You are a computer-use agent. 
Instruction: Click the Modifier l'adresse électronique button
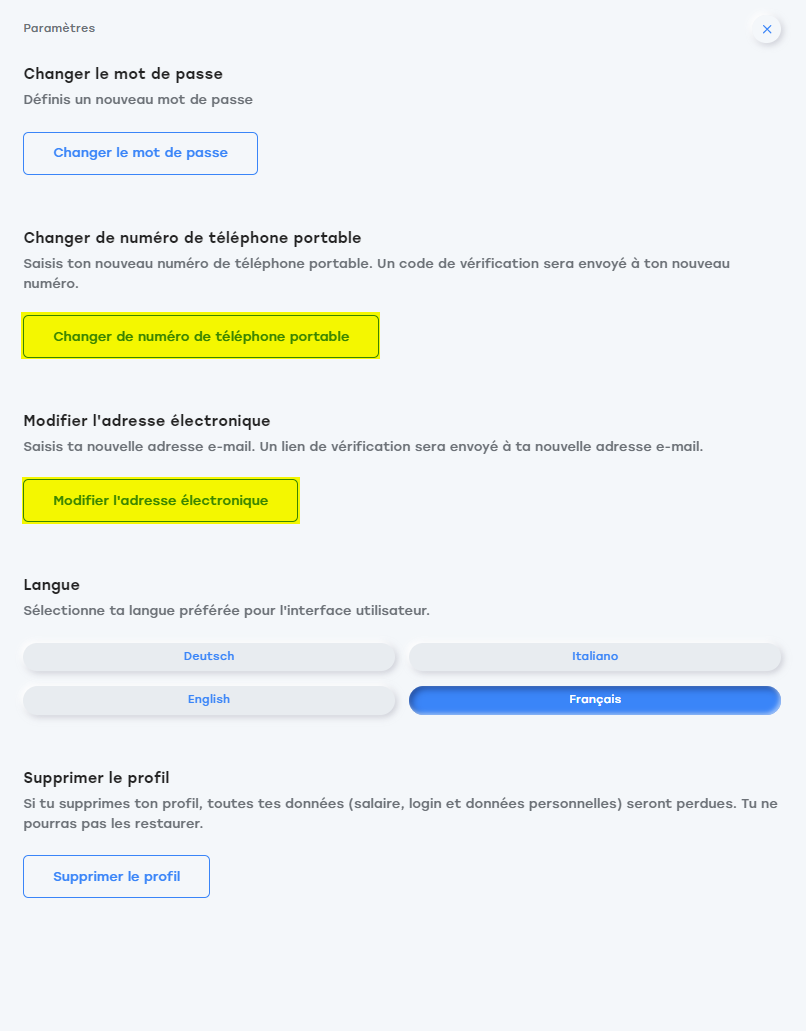point(160,500)
